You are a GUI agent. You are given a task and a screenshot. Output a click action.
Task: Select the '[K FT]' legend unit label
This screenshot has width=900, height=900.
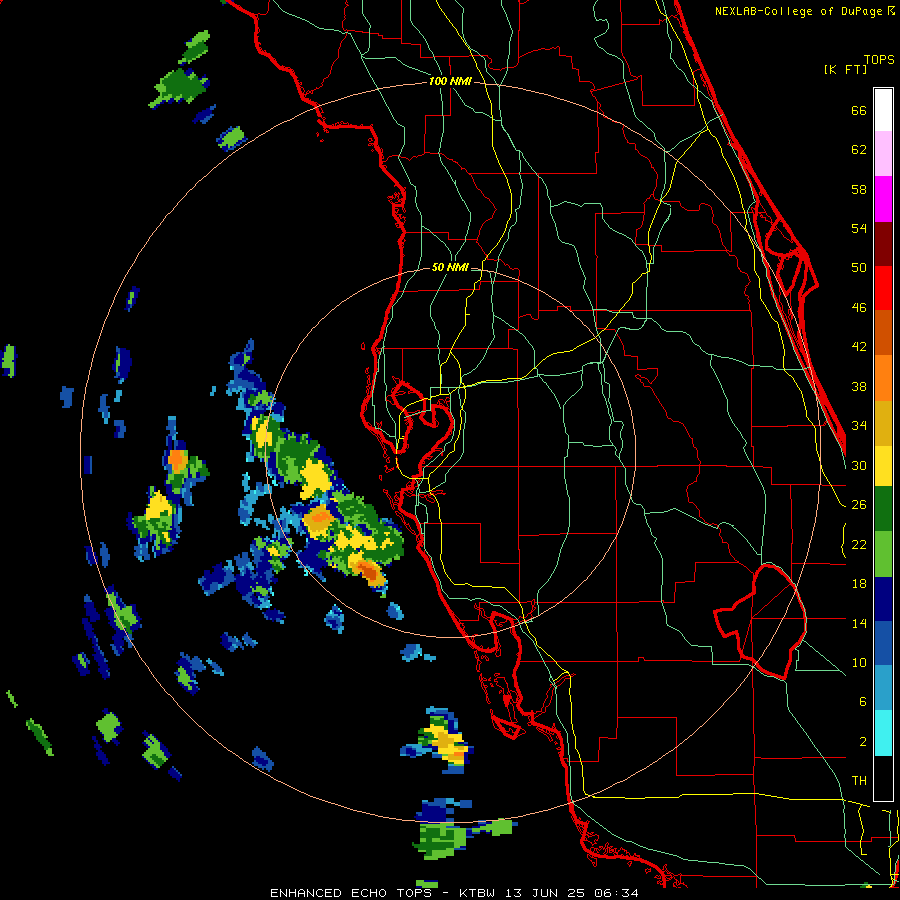point(846,69)
